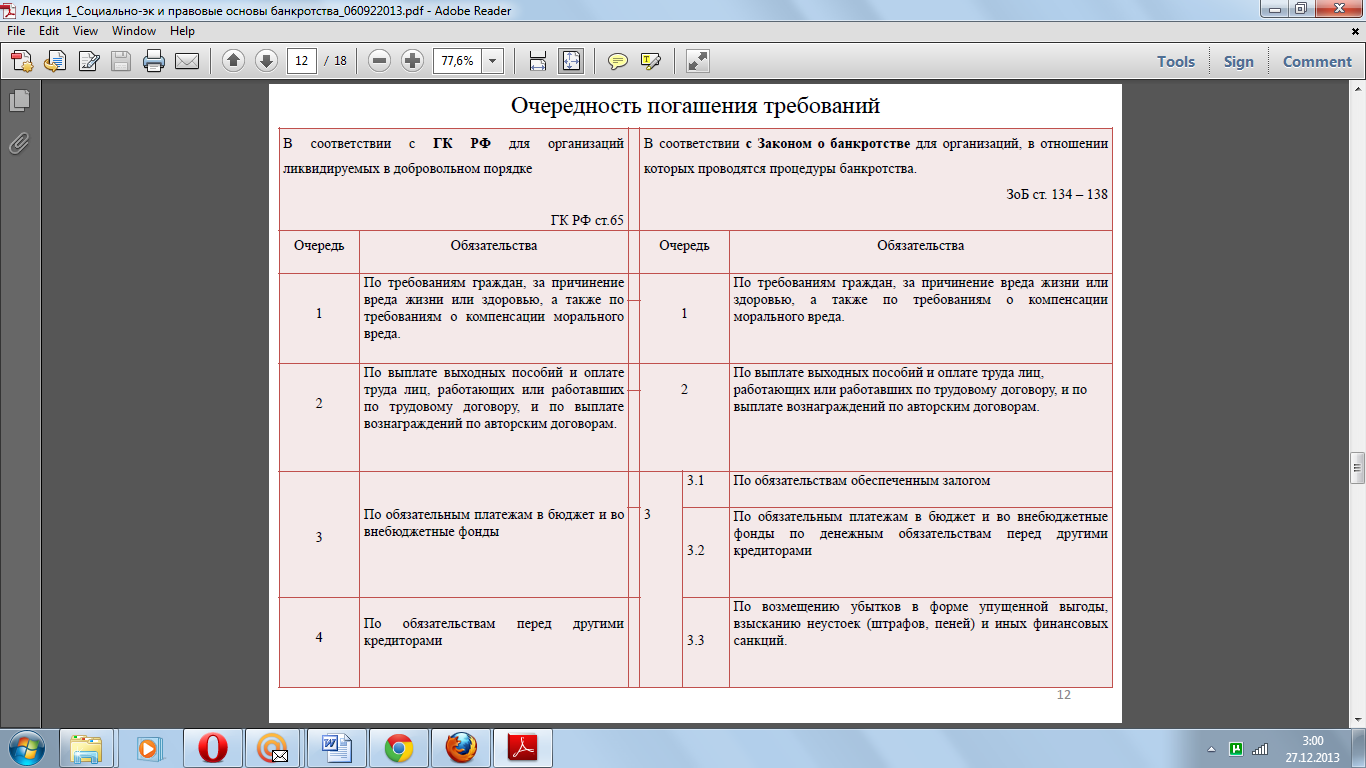Toggle read mode with the expand arrows icon

point(698,61)
